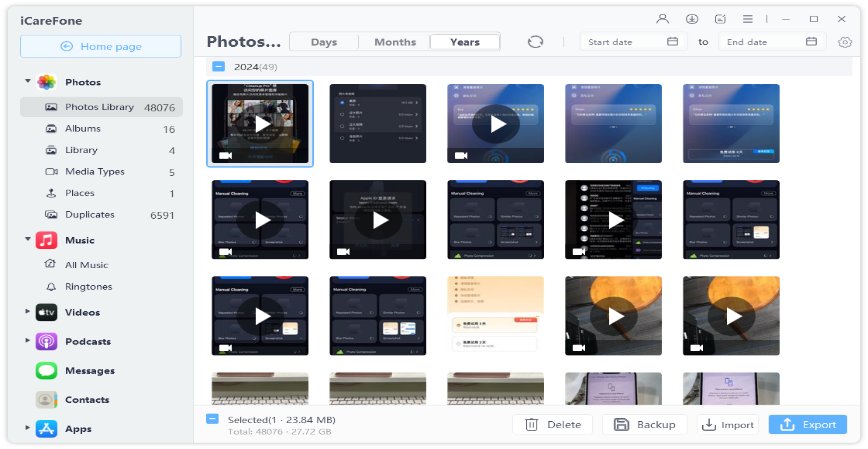Open Contacts in the sidebar
The width and height of the screenshot is (868, 449).
[x=87, y=399]
